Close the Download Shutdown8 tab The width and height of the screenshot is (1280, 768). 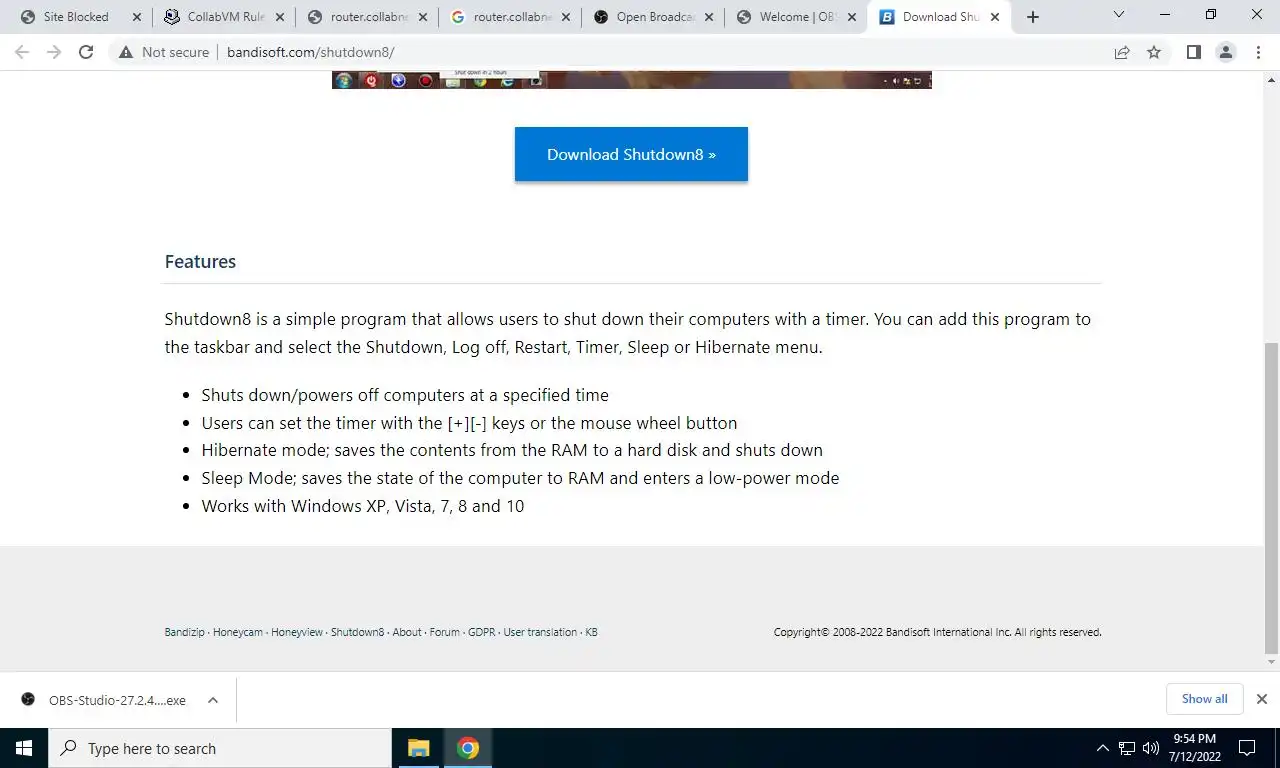point(994,17)
